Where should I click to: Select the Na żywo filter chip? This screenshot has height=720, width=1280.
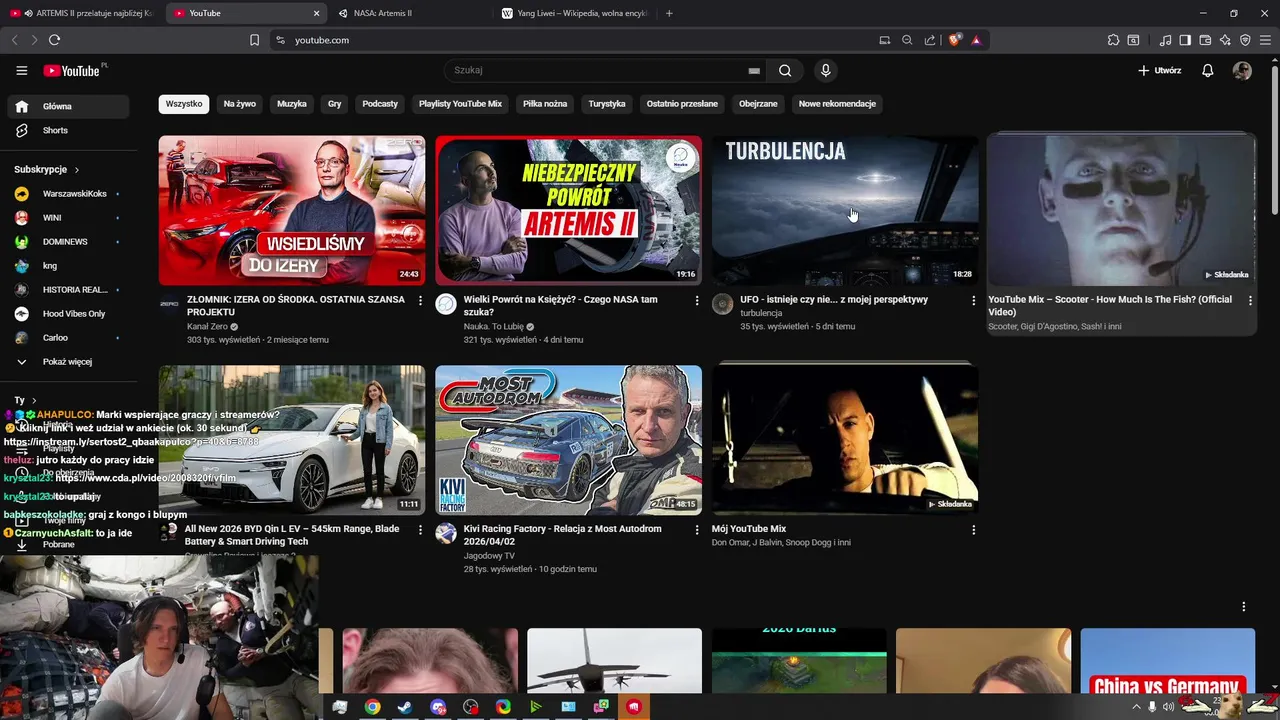pos(240,104)
